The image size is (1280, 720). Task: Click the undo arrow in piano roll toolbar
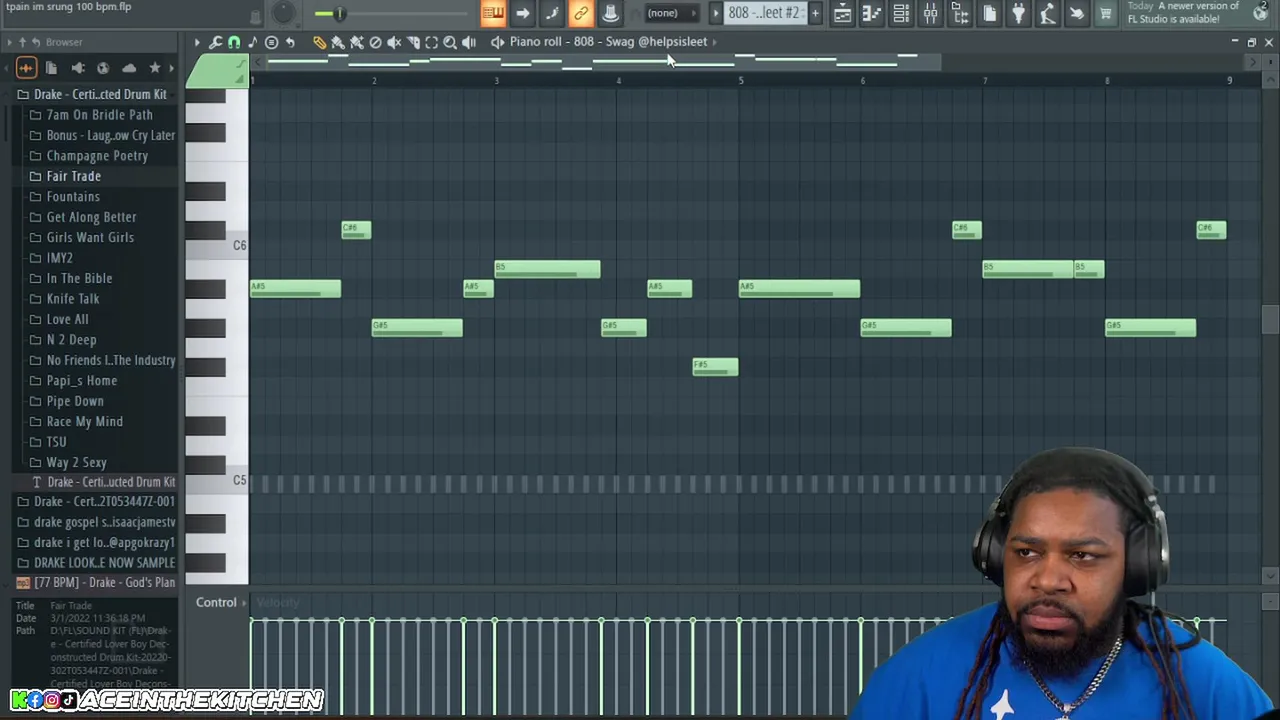(290, 42)
